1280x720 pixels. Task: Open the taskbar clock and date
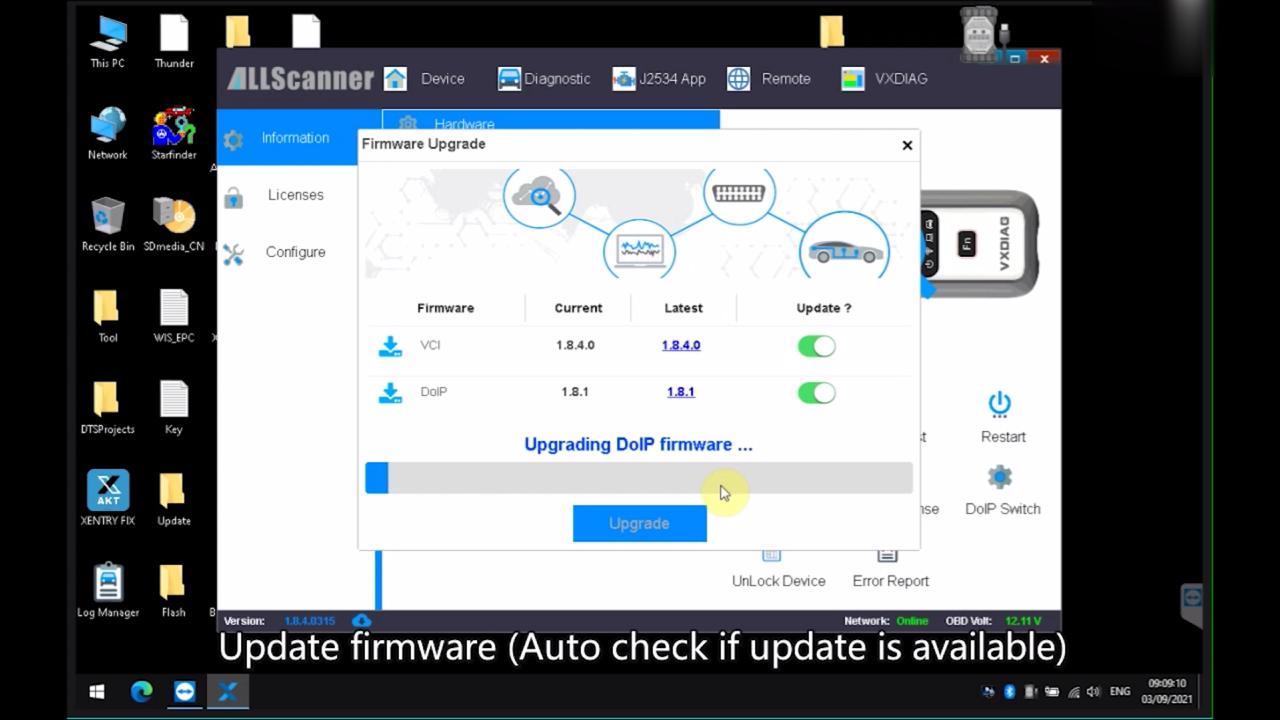[1166, 691]
